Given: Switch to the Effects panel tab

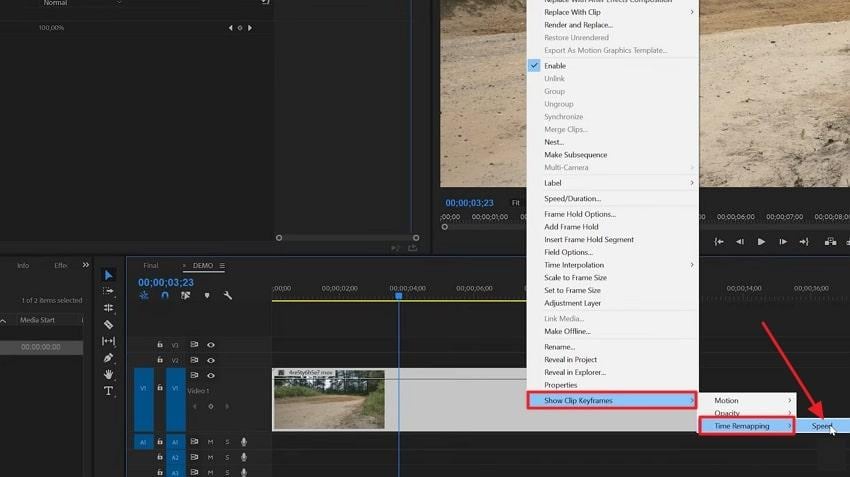Looking at the screenshot, I should pos(61,266).
